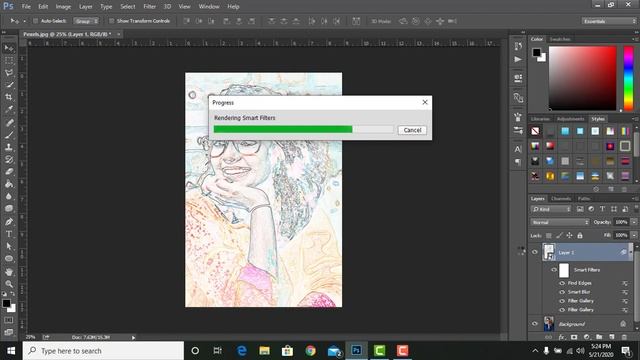Screen dimensions: 640x360
Task: Select the Rectangular Marquee tool
Action: 9,60
